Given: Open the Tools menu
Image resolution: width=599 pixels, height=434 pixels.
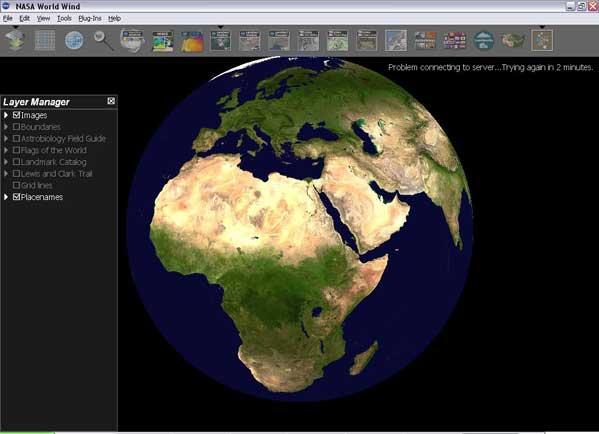Looking at the screenshot, I should [x=64, y=18].
